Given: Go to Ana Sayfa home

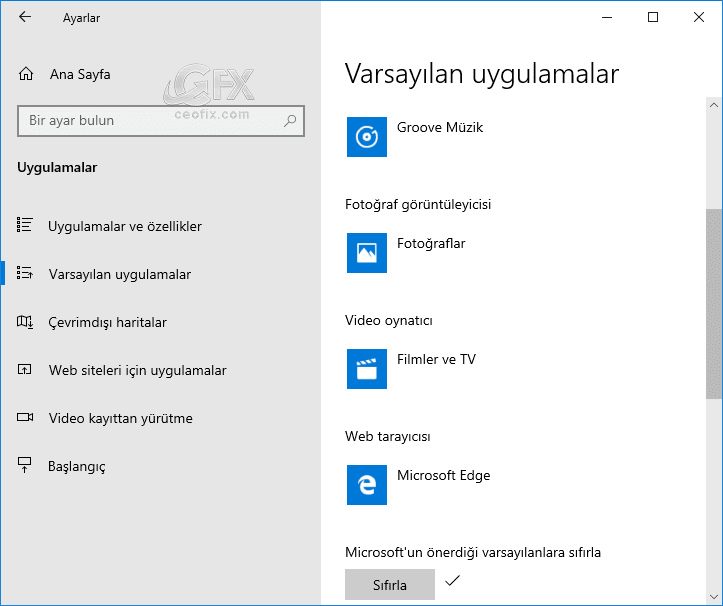Looking at the screenshot, I should pyautogui.click(x=80, y=74).
